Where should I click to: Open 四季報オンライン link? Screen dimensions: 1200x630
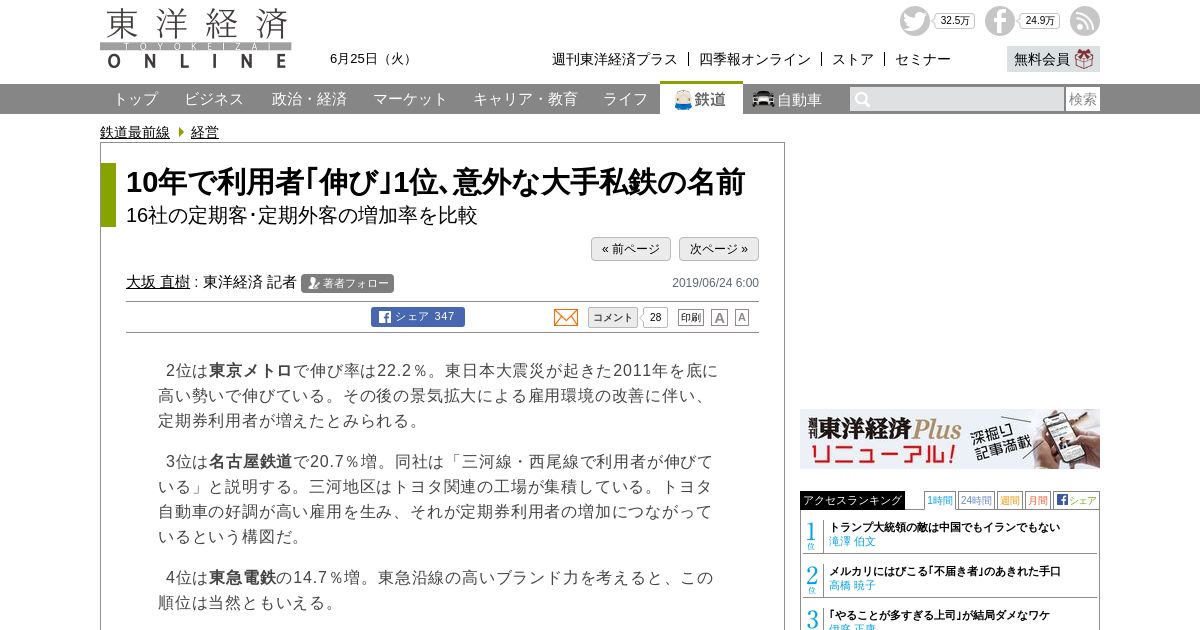755,59
